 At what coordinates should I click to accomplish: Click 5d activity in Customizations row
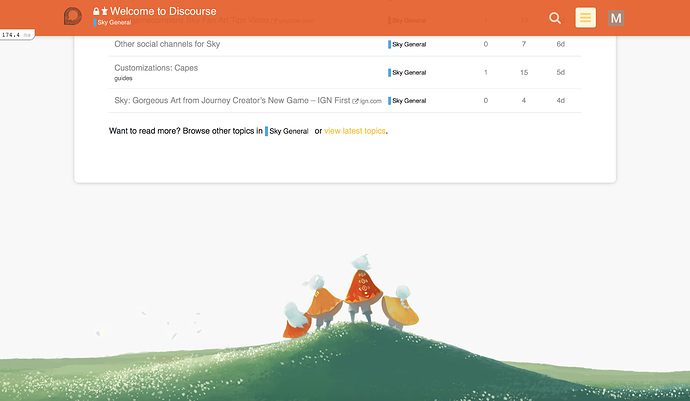pyautogui.click(x=560, y=72)
